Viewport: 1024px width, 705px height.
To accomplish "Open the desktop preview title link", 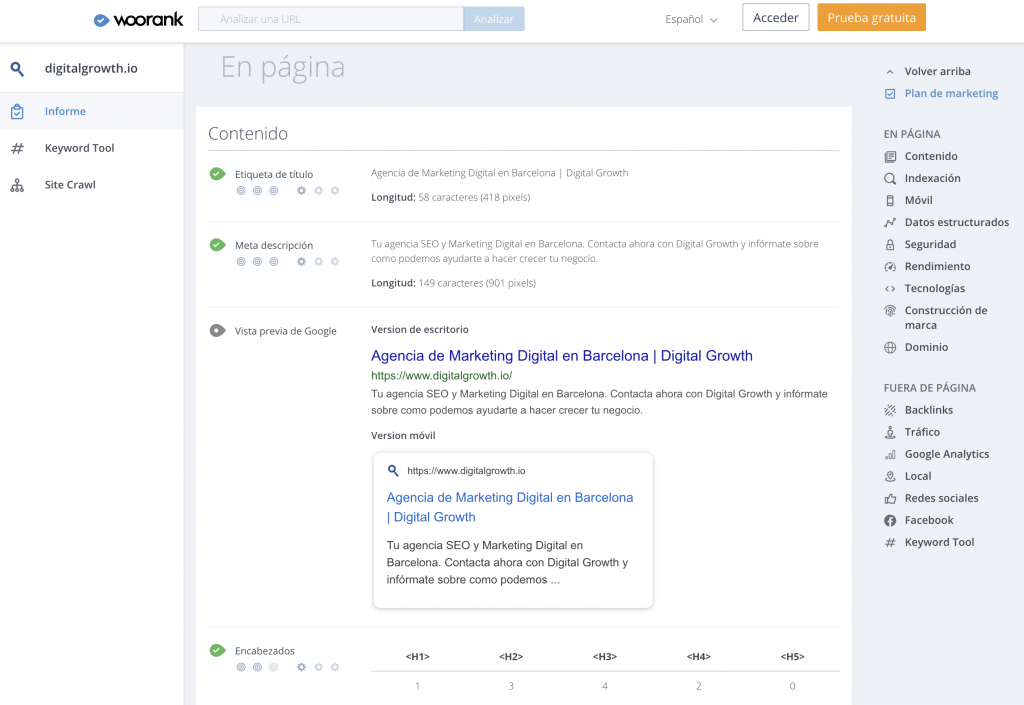I will (x=562, y=356).
